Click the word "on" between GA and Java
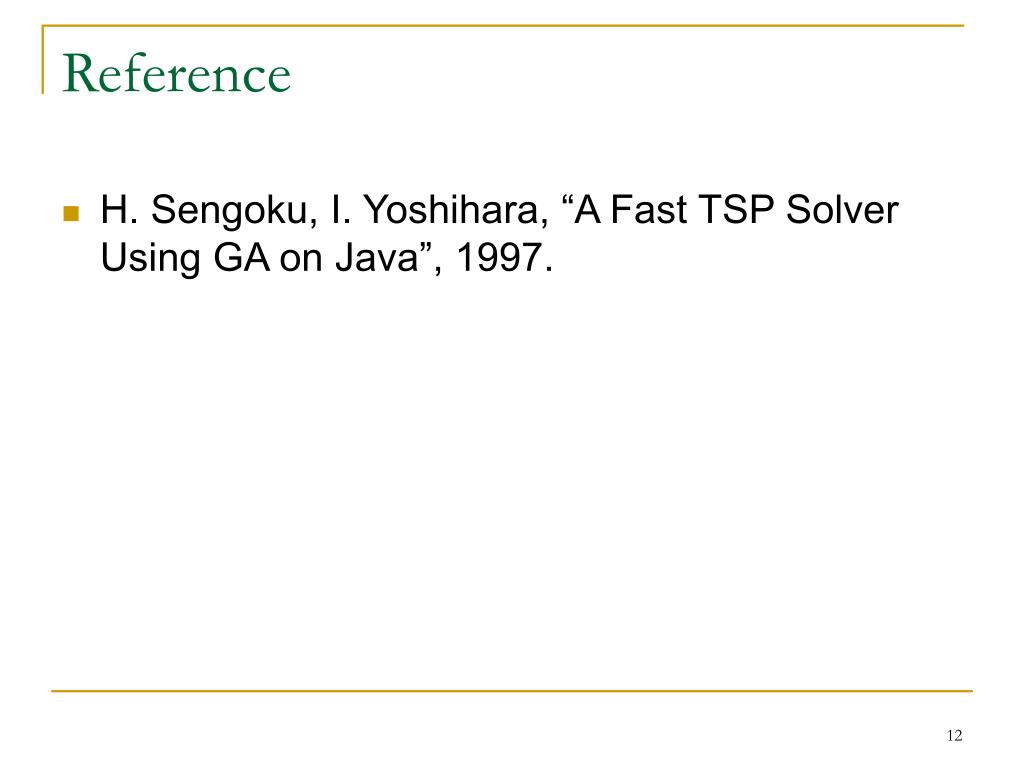The width and height of the screenshot is (1024, 768). coord(302,260)
